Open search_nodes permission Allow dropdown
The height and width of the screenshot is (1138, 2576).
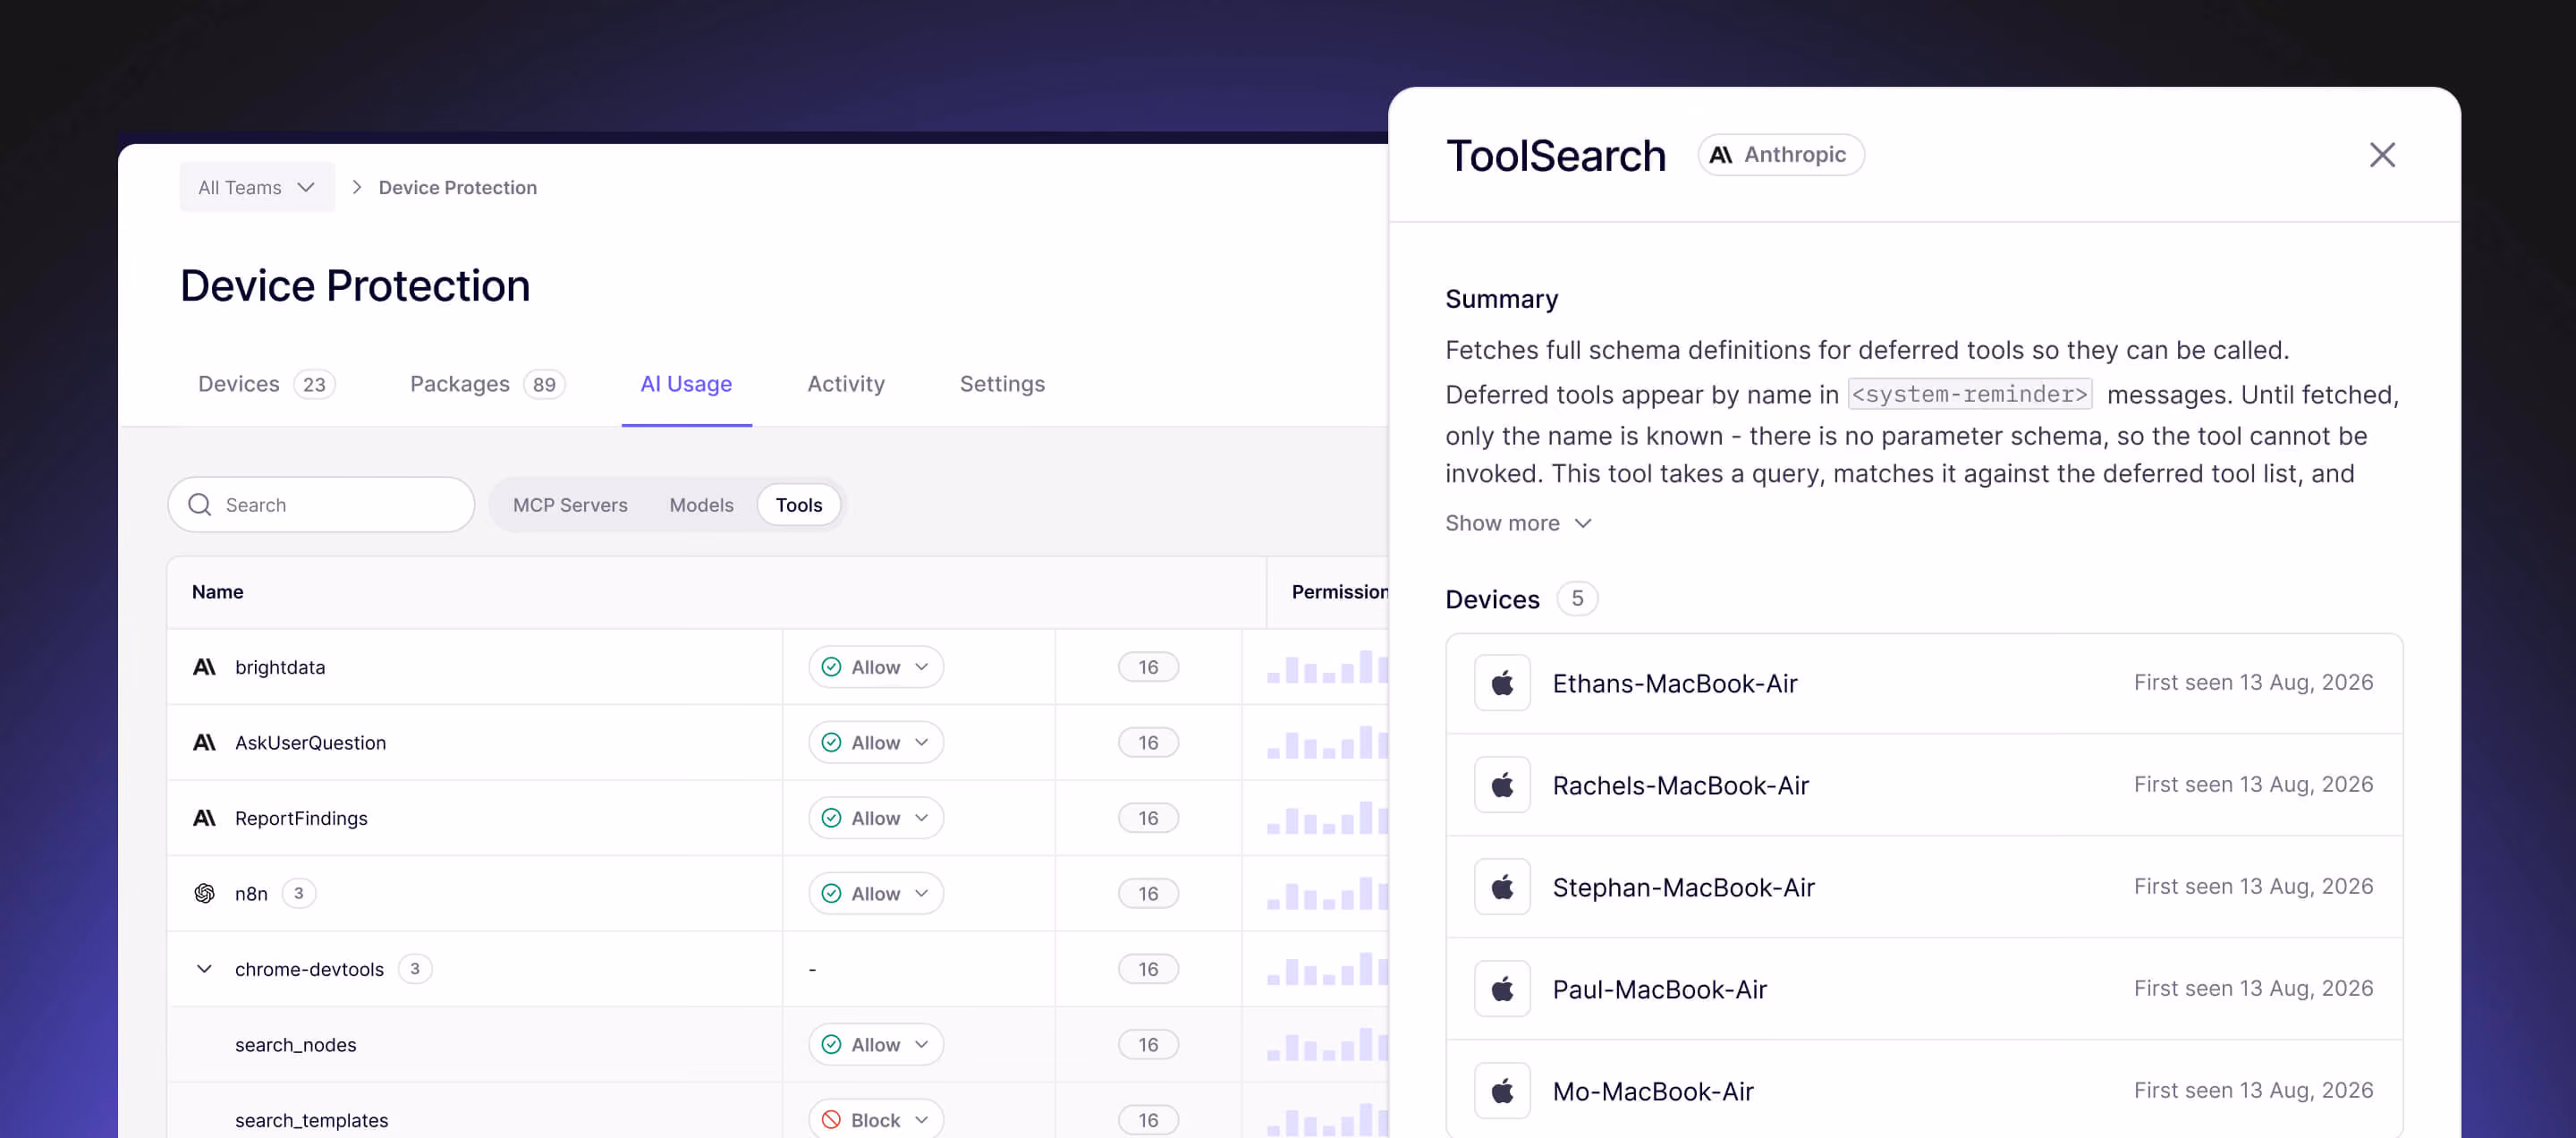pos(876,1044)
